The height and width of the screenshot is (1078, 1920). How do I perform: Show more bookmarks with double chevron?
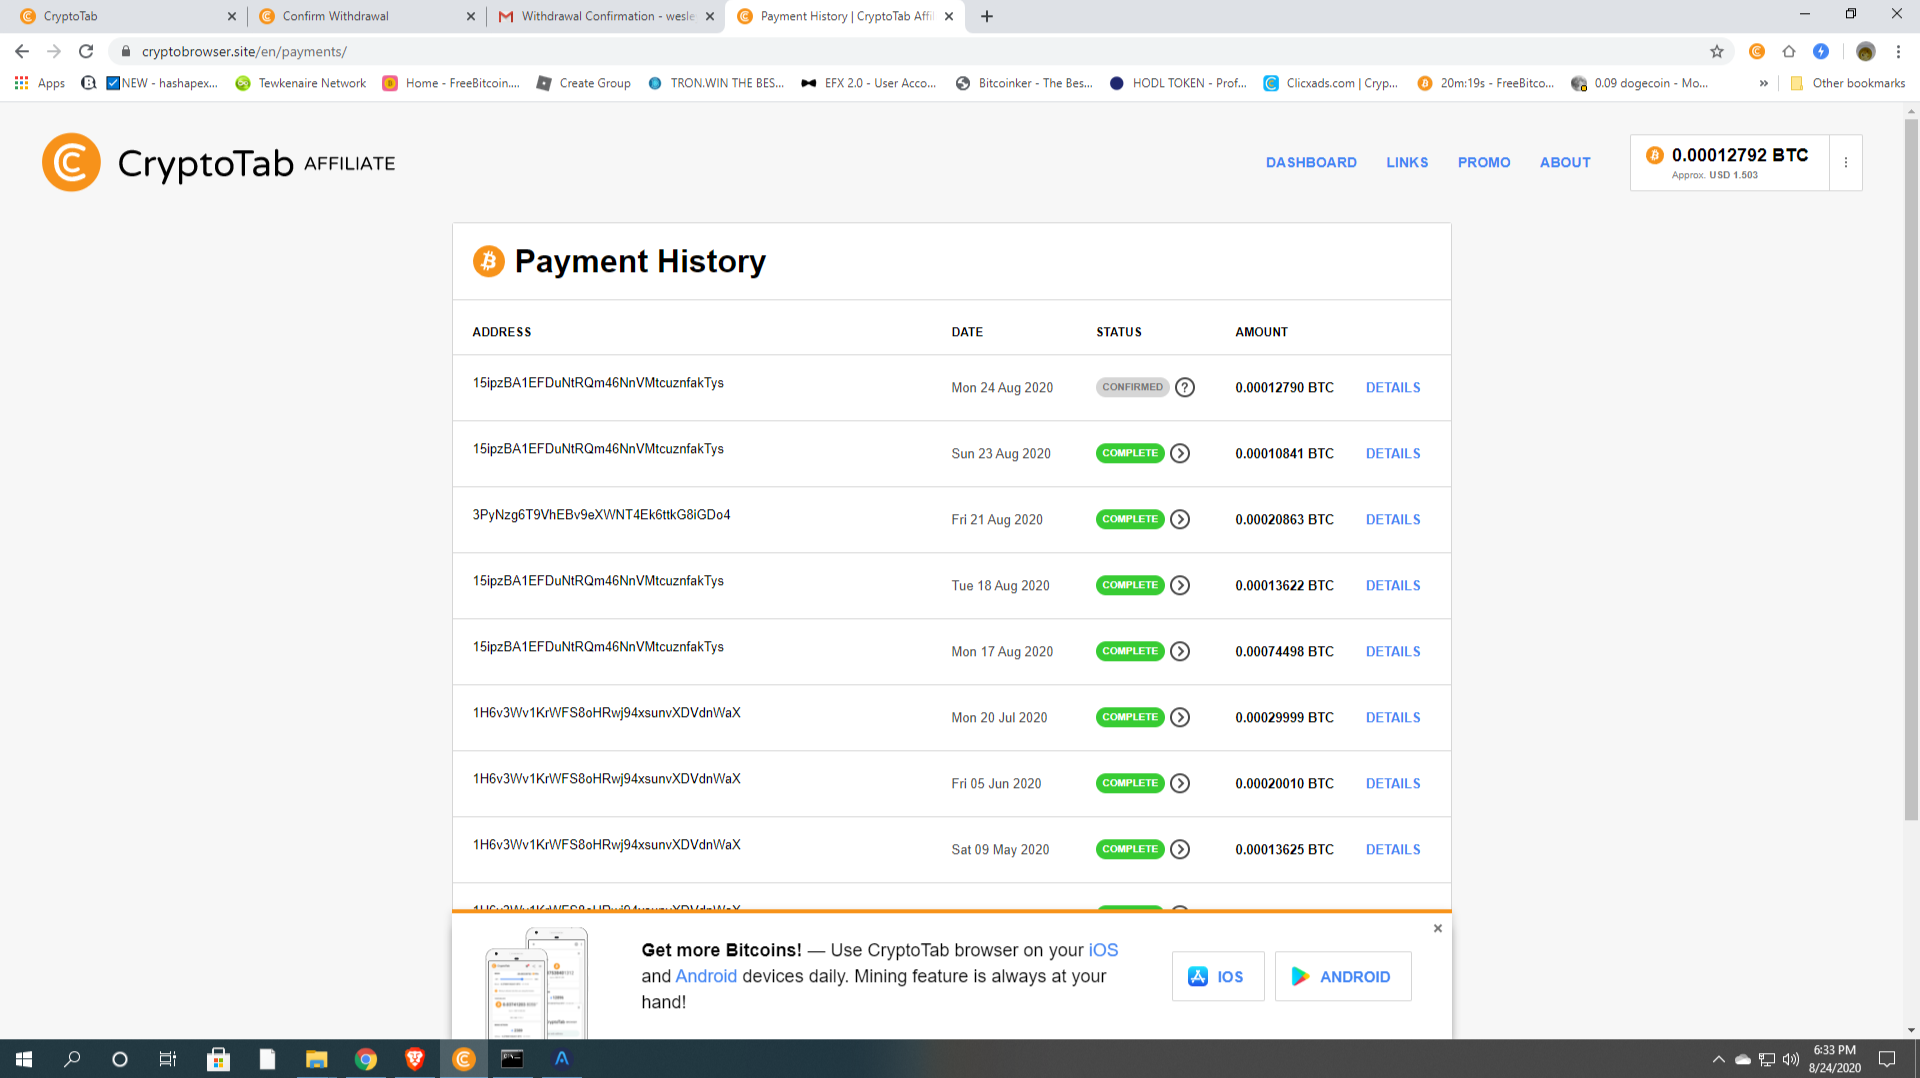1763,83
